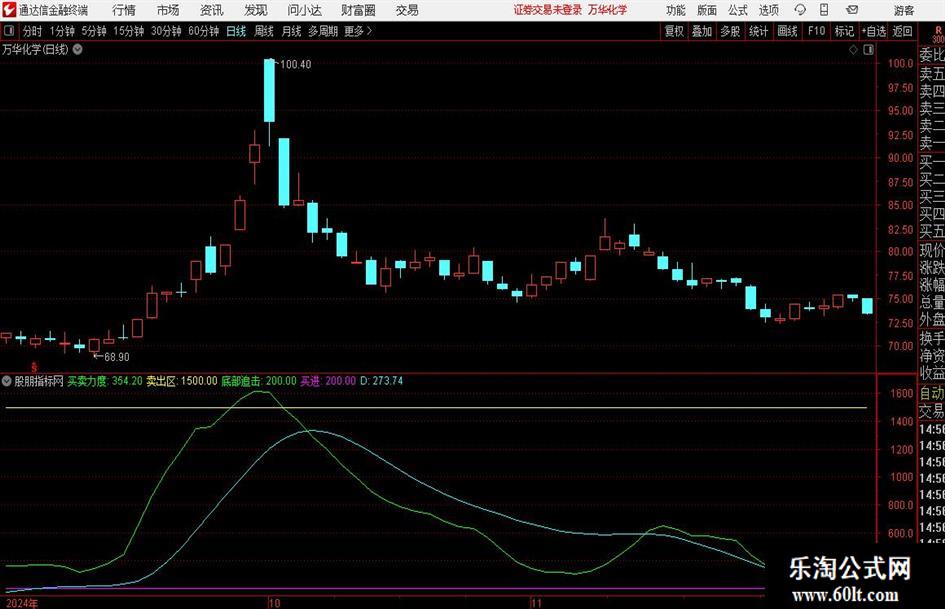The image size is (945, 609).
Task: Open the customer service headset icon
Action: pyautogui.click(x=800, y=10)
